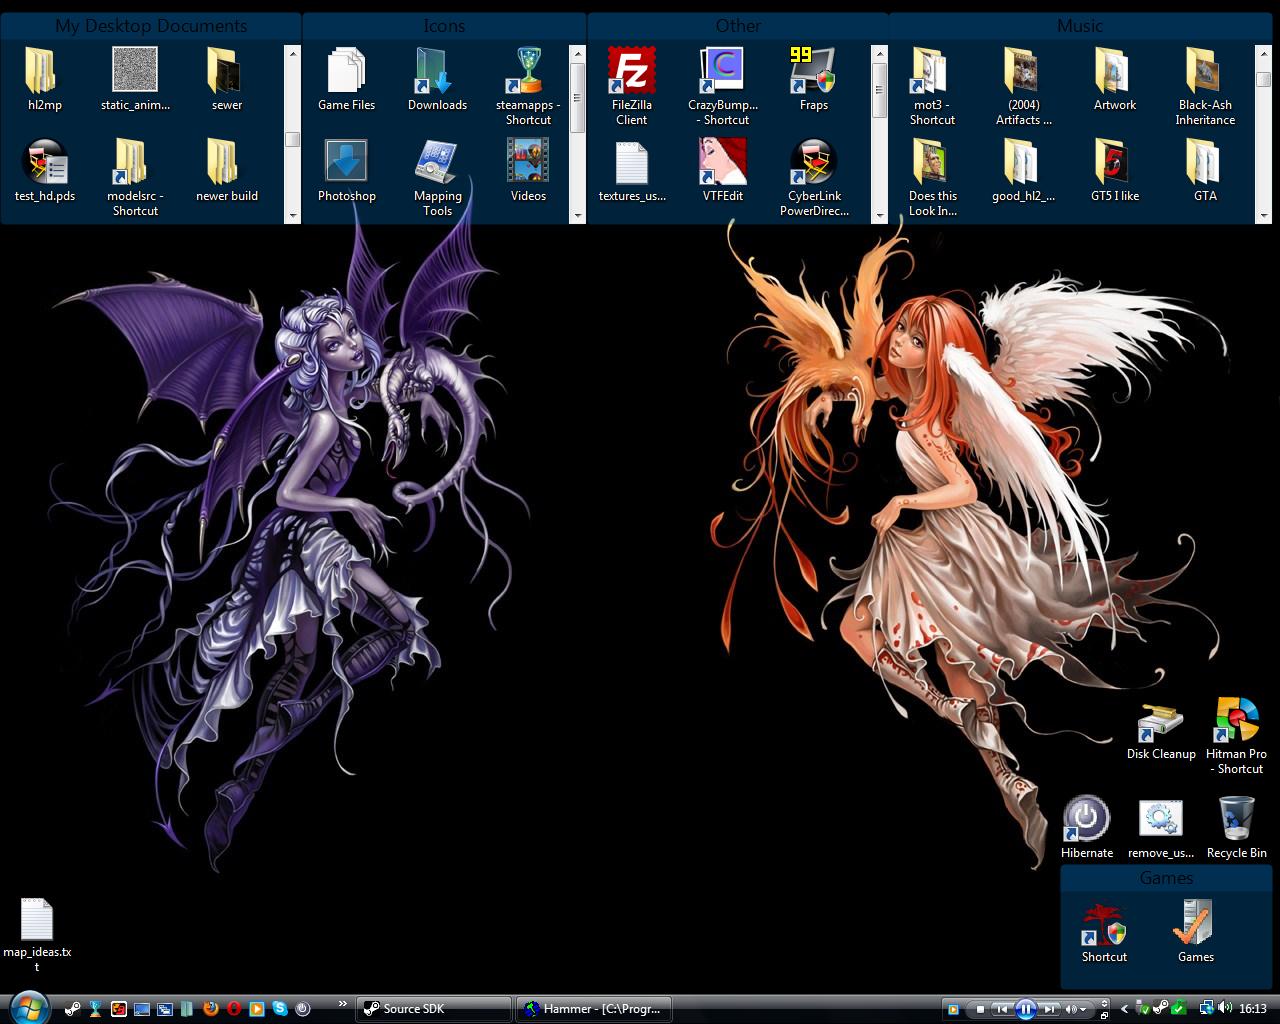Open Firefox from the taskbar

click(x=210, y=1008)
